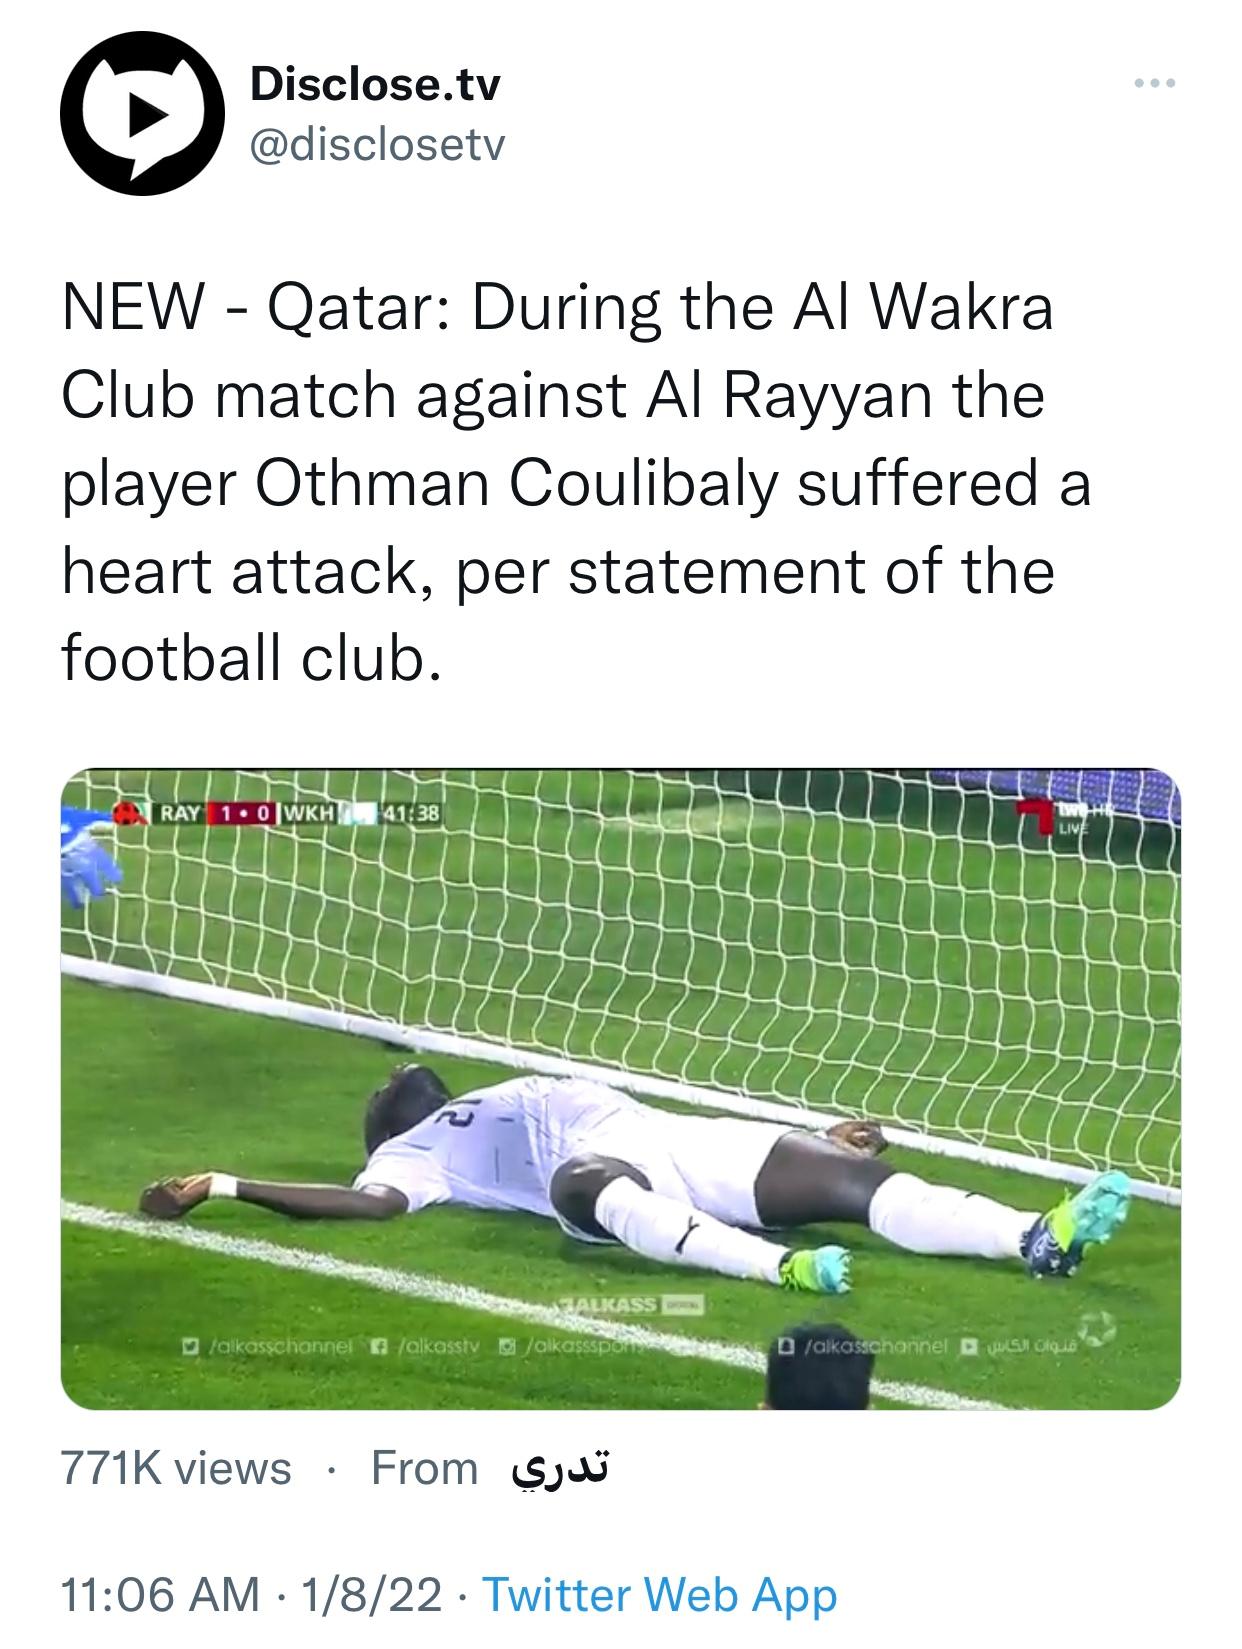Viewport: 1242px width, 1649px height.
Task: Click the Alkass logo watermark in video
Action: coord(632,1305)
